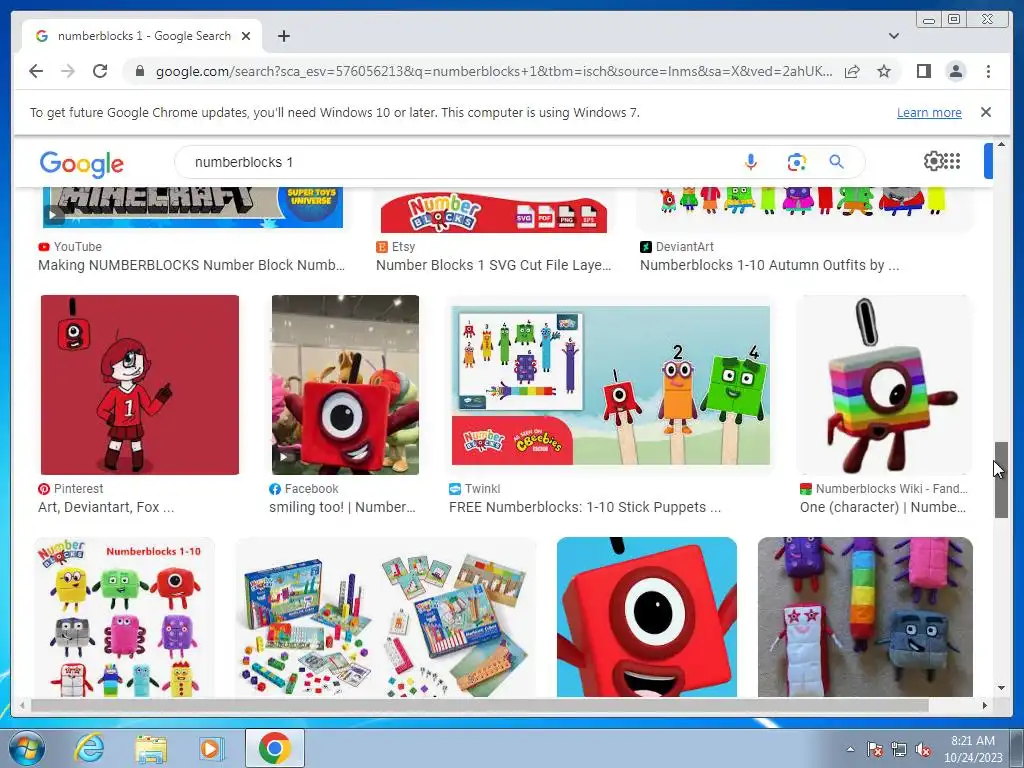Open Art, Deviantart, Fox result link
This screenshot has height=768, width=1024.
click(106, 507)
